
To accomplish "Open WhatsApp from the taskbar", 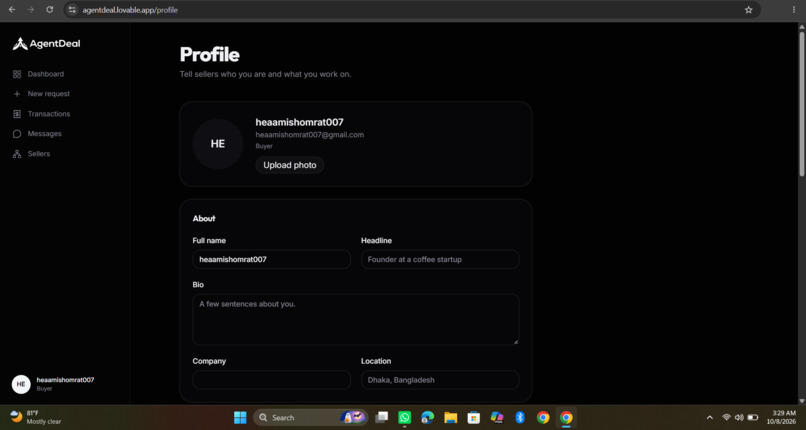I will click(405, 417).
